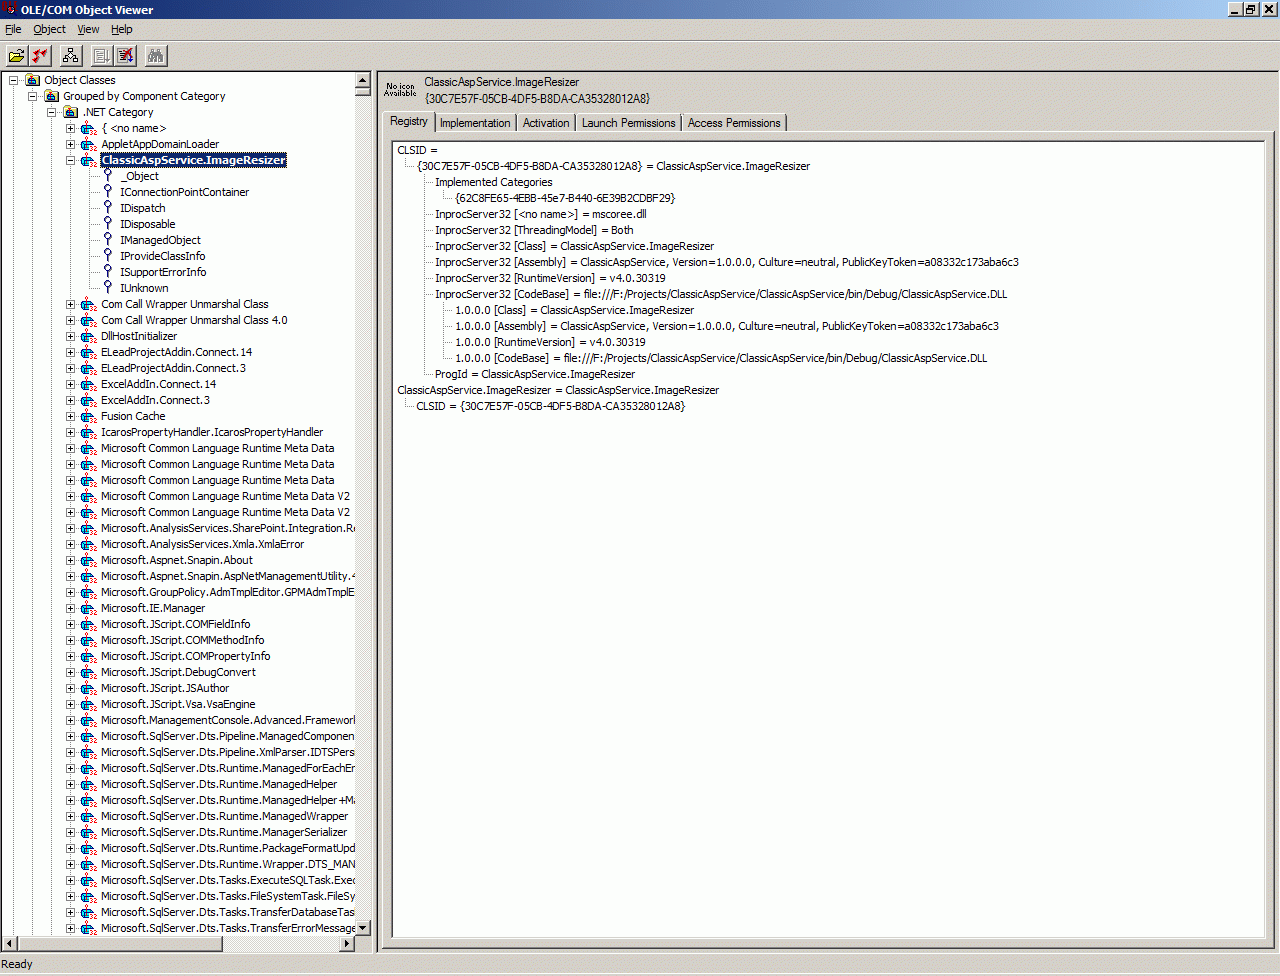Switch to the Implementation tab
Screen dimensions: 1280x976
pos(475,123)
